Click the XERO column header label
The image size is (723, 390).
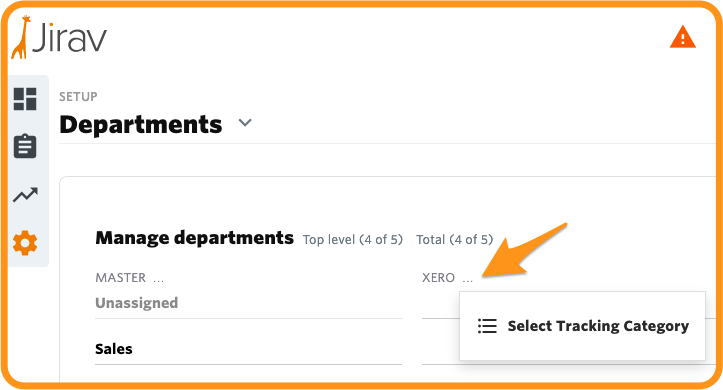(439, 278)
